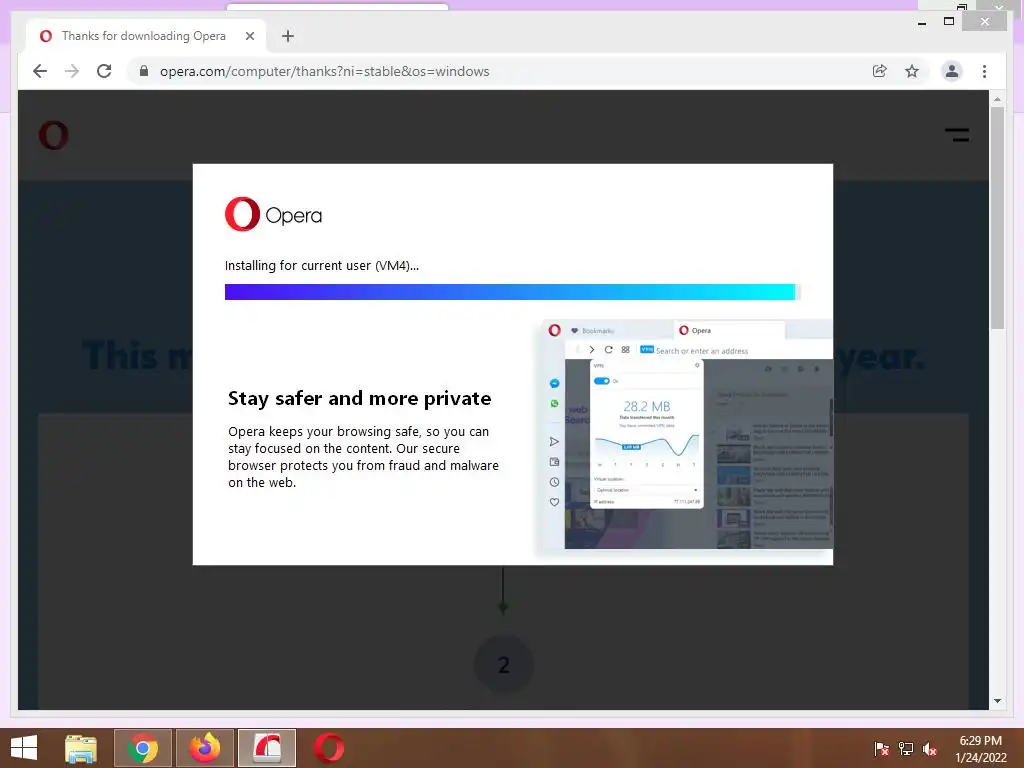Select the 'Thanks for downloading Opera' tab

(146, 36)
